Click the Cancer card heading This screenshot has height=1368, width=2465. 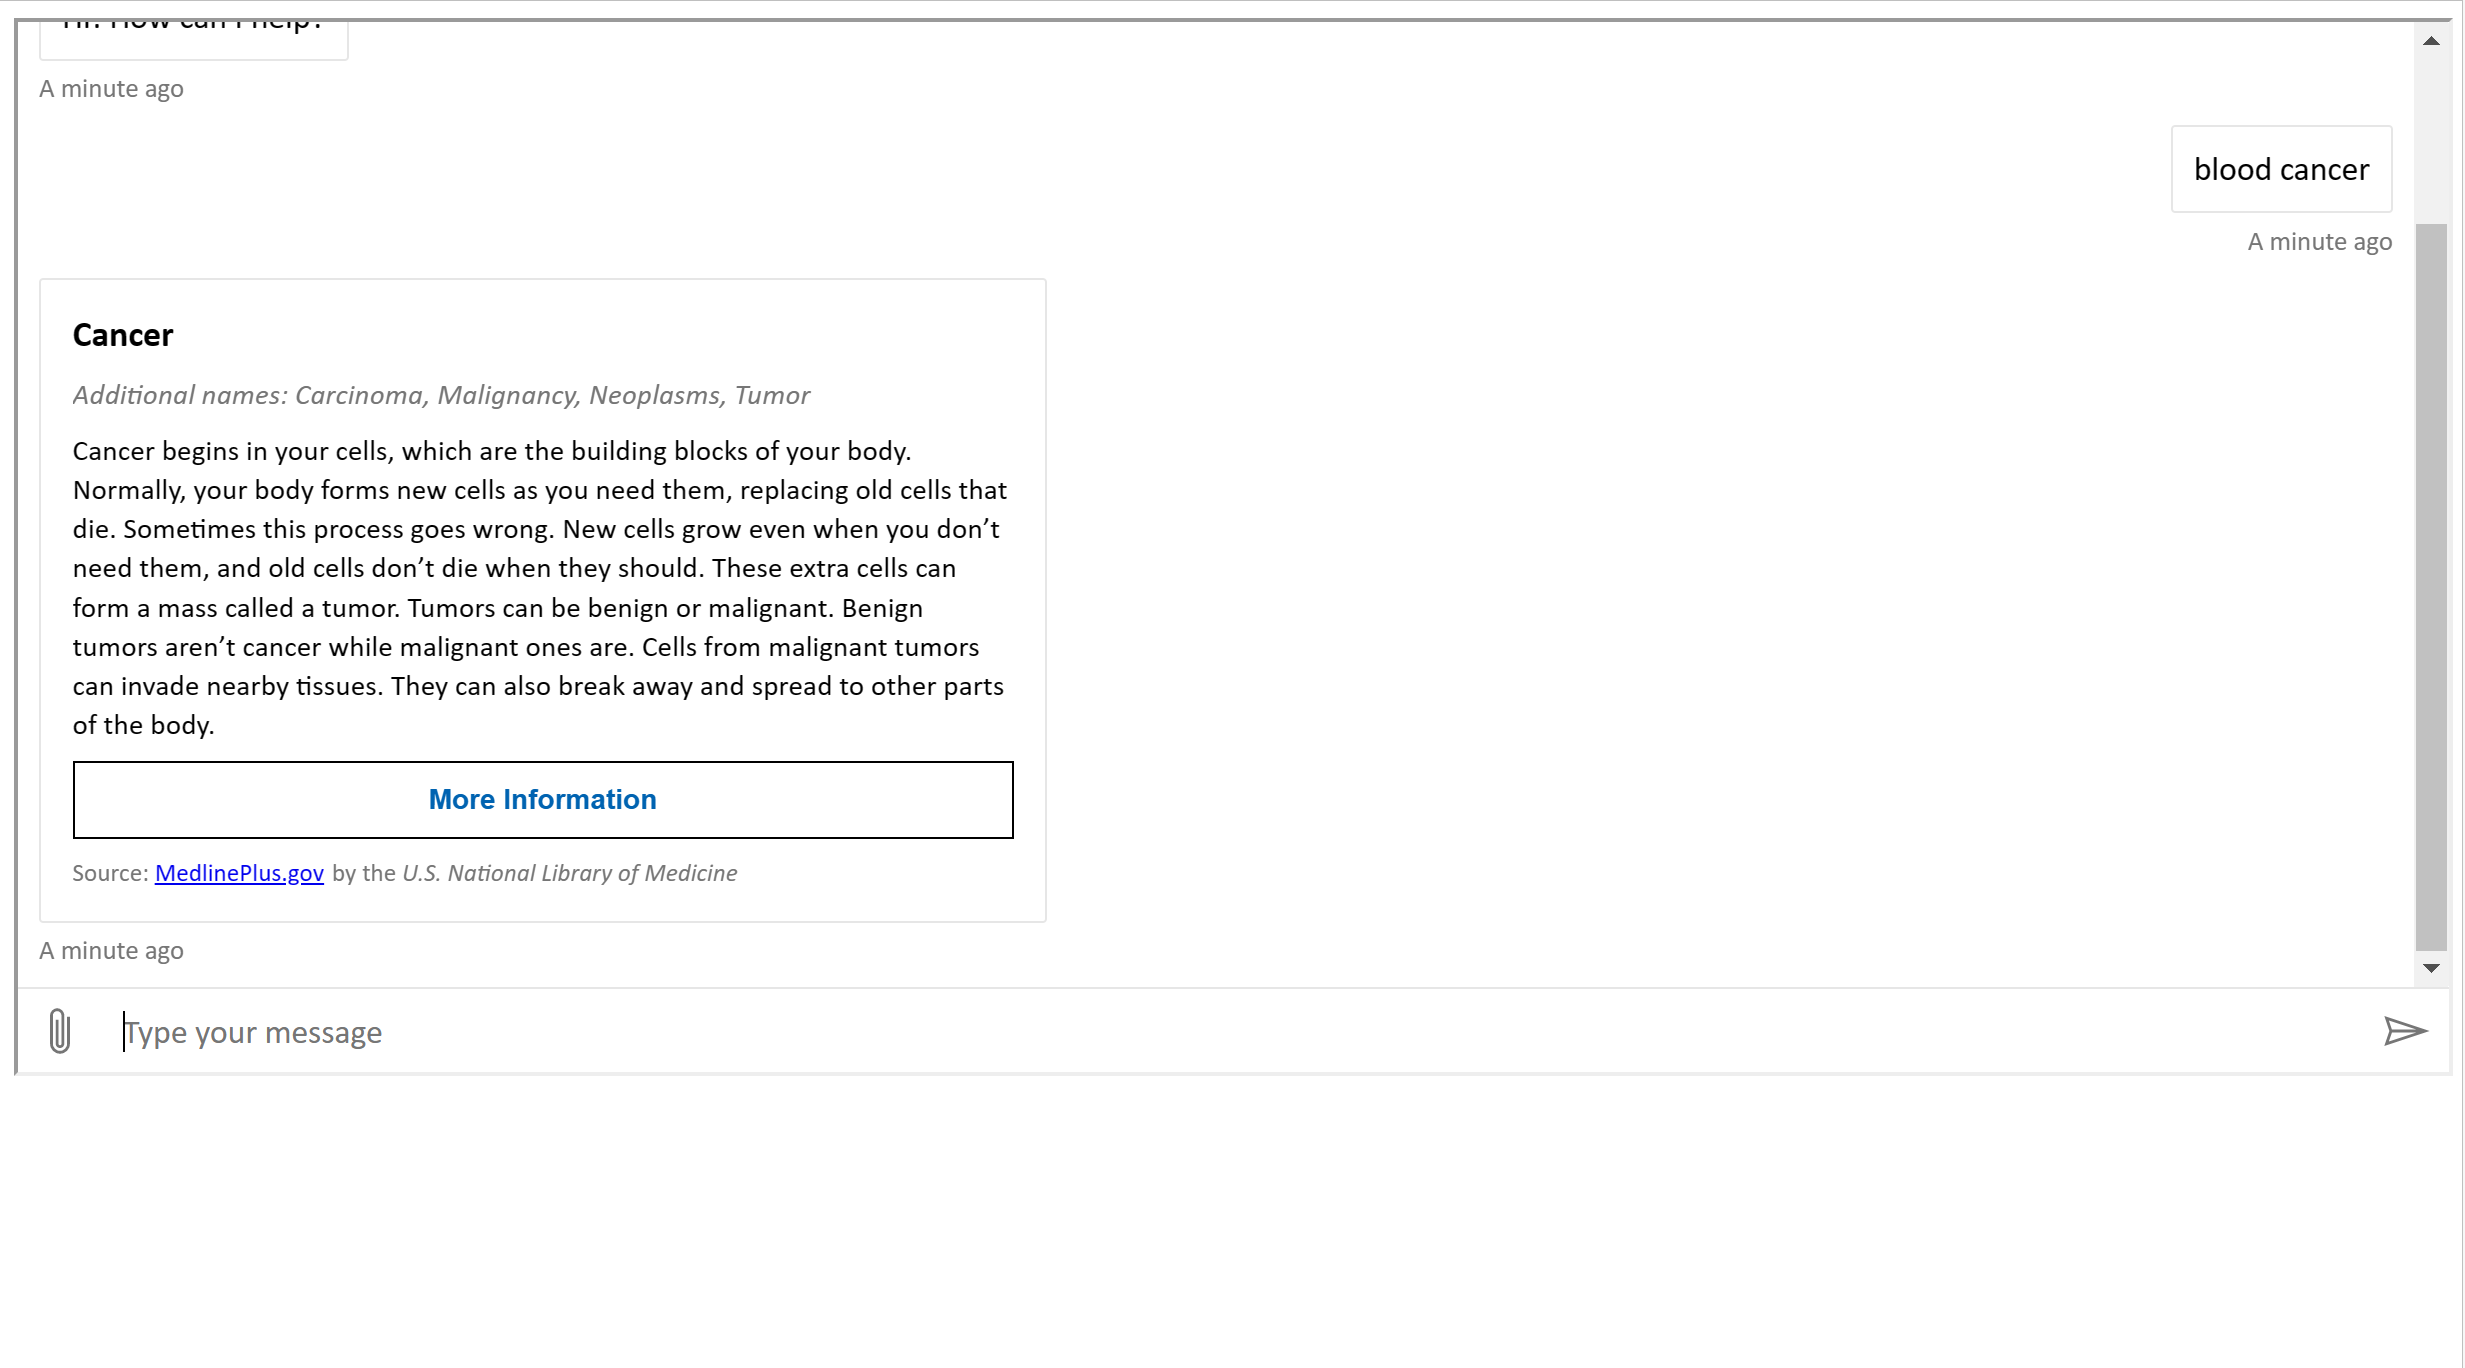point(123,335)
